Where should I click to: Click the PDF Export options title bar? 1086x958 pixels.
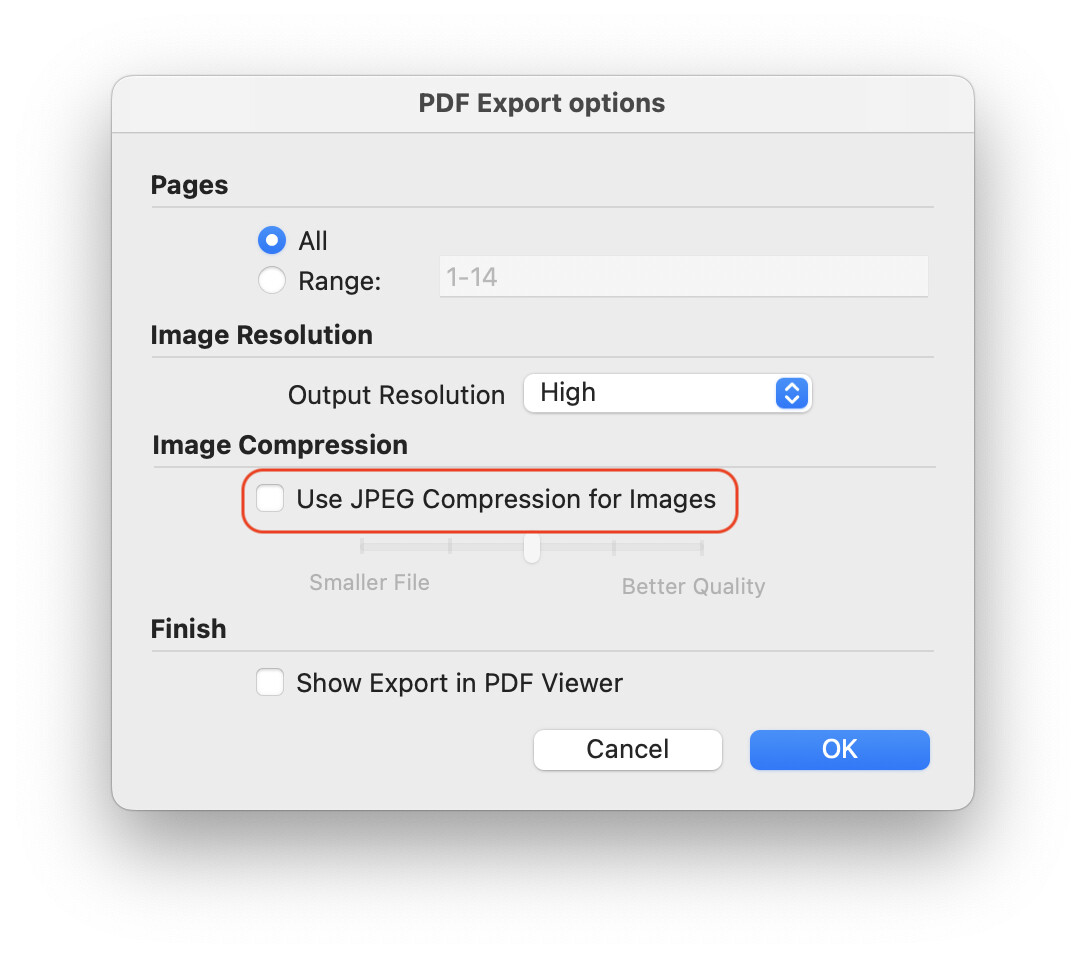pos(542,103)
